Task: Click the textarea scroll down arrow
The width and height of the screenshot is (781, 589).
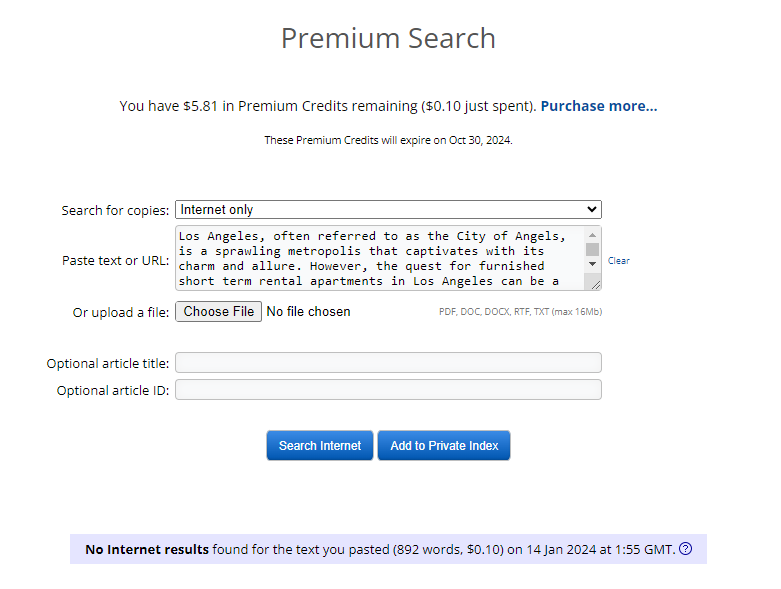Action: (592, 264)
